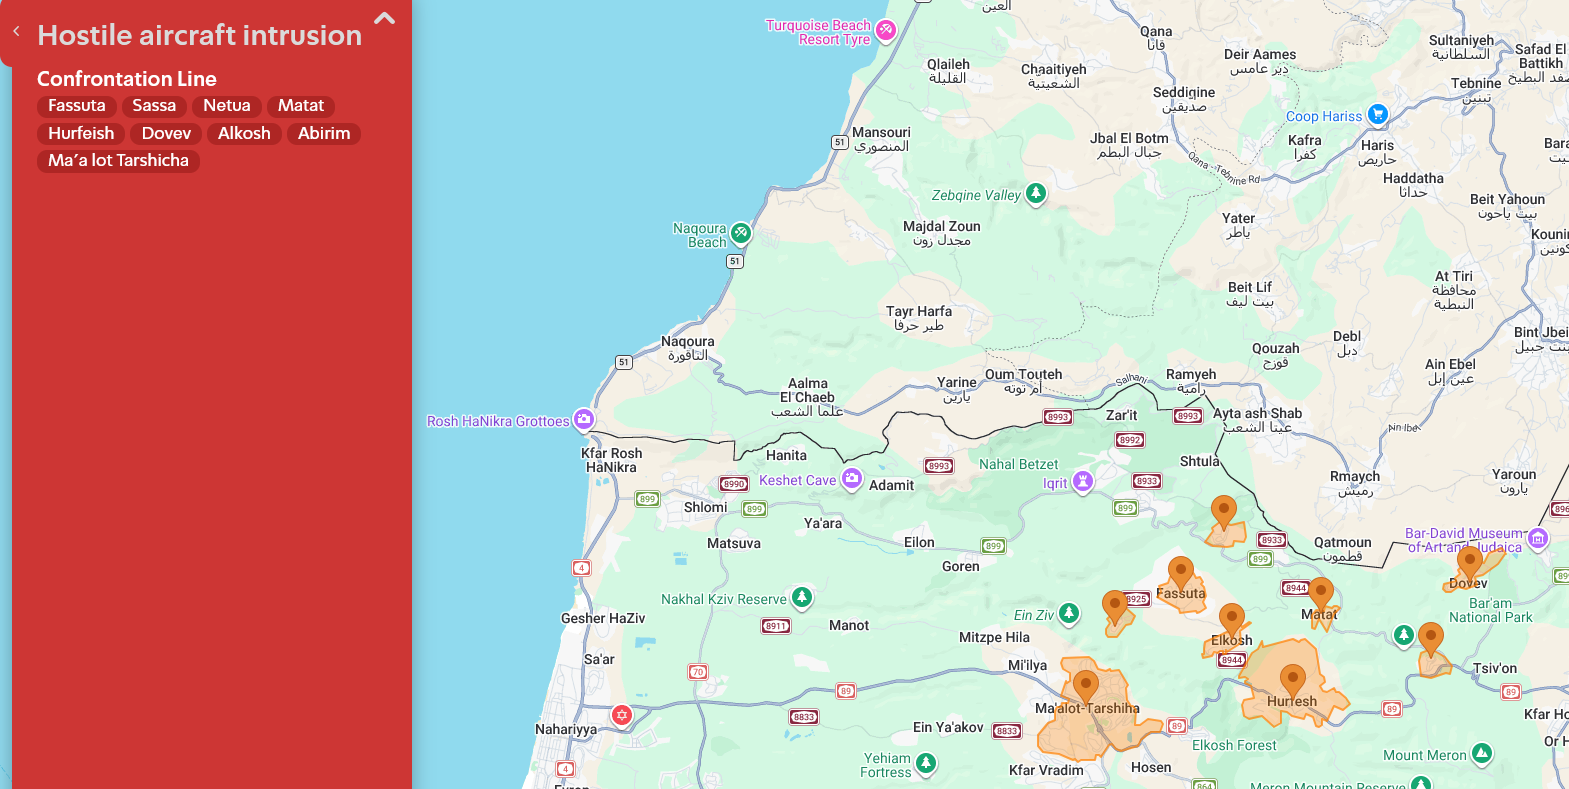
Task: Select the Sassa location chip
Action: [x=154, y=106]
